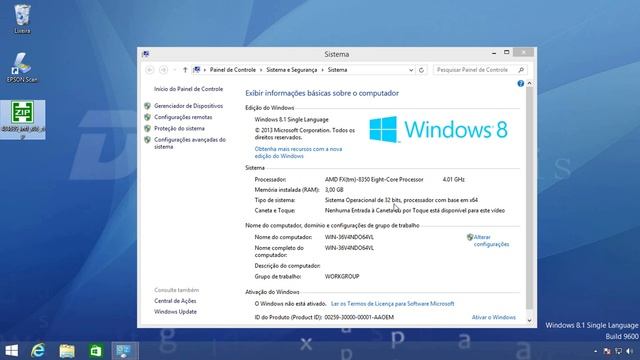
Task: Open Configurações remotas
Action: [183, 117]
